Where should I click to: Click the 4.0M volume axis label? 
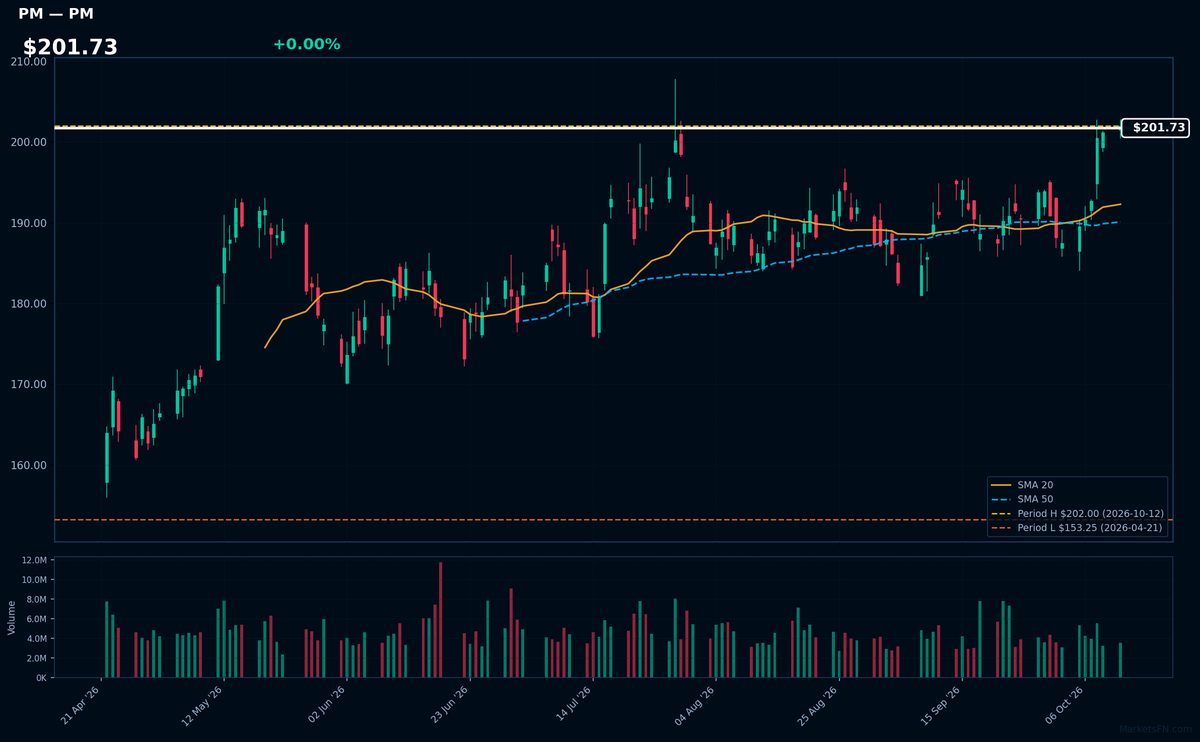(x=36, y=638)
